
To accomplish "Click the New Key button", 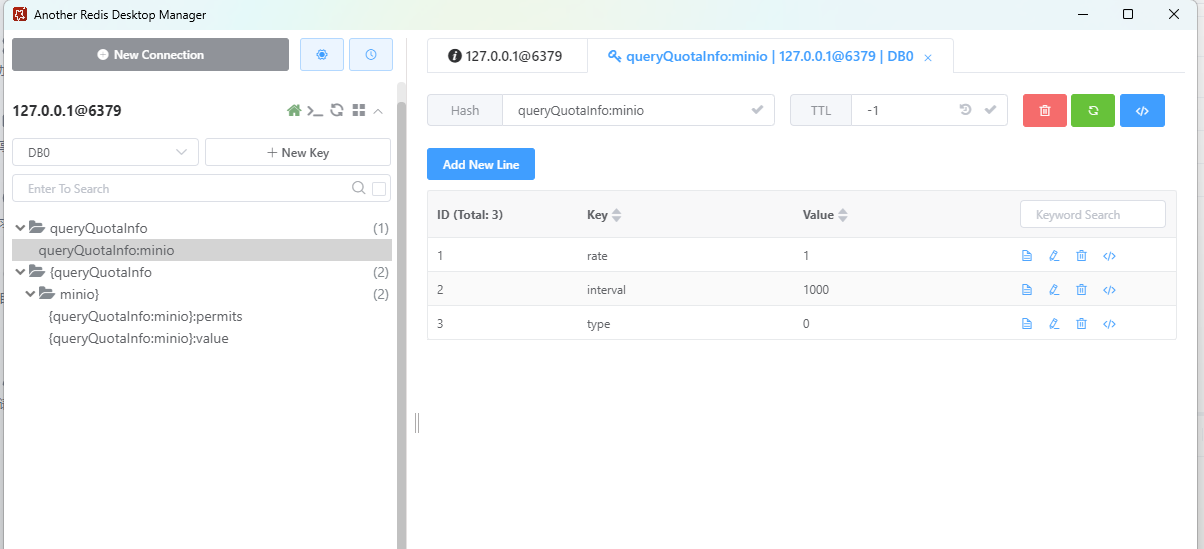I will pos(297,152).
